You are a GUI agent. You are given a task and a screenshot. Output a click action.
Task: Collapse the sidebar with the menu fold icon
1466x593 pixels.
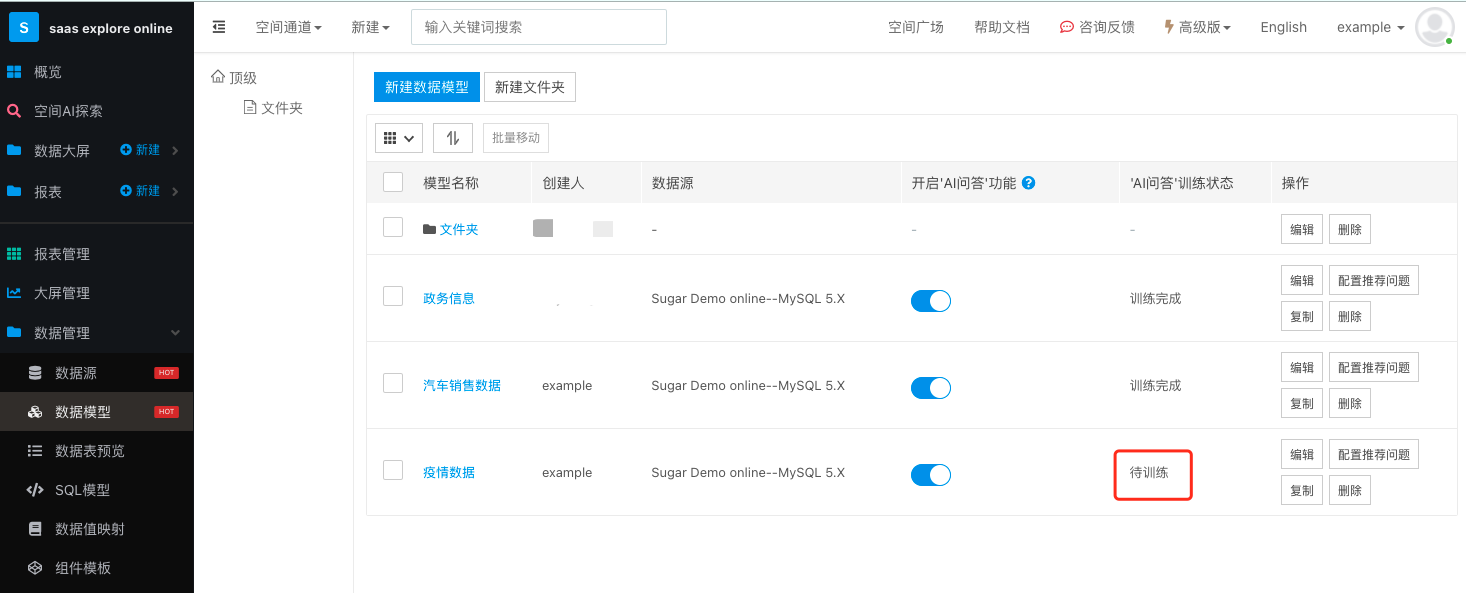coord(219,27)
